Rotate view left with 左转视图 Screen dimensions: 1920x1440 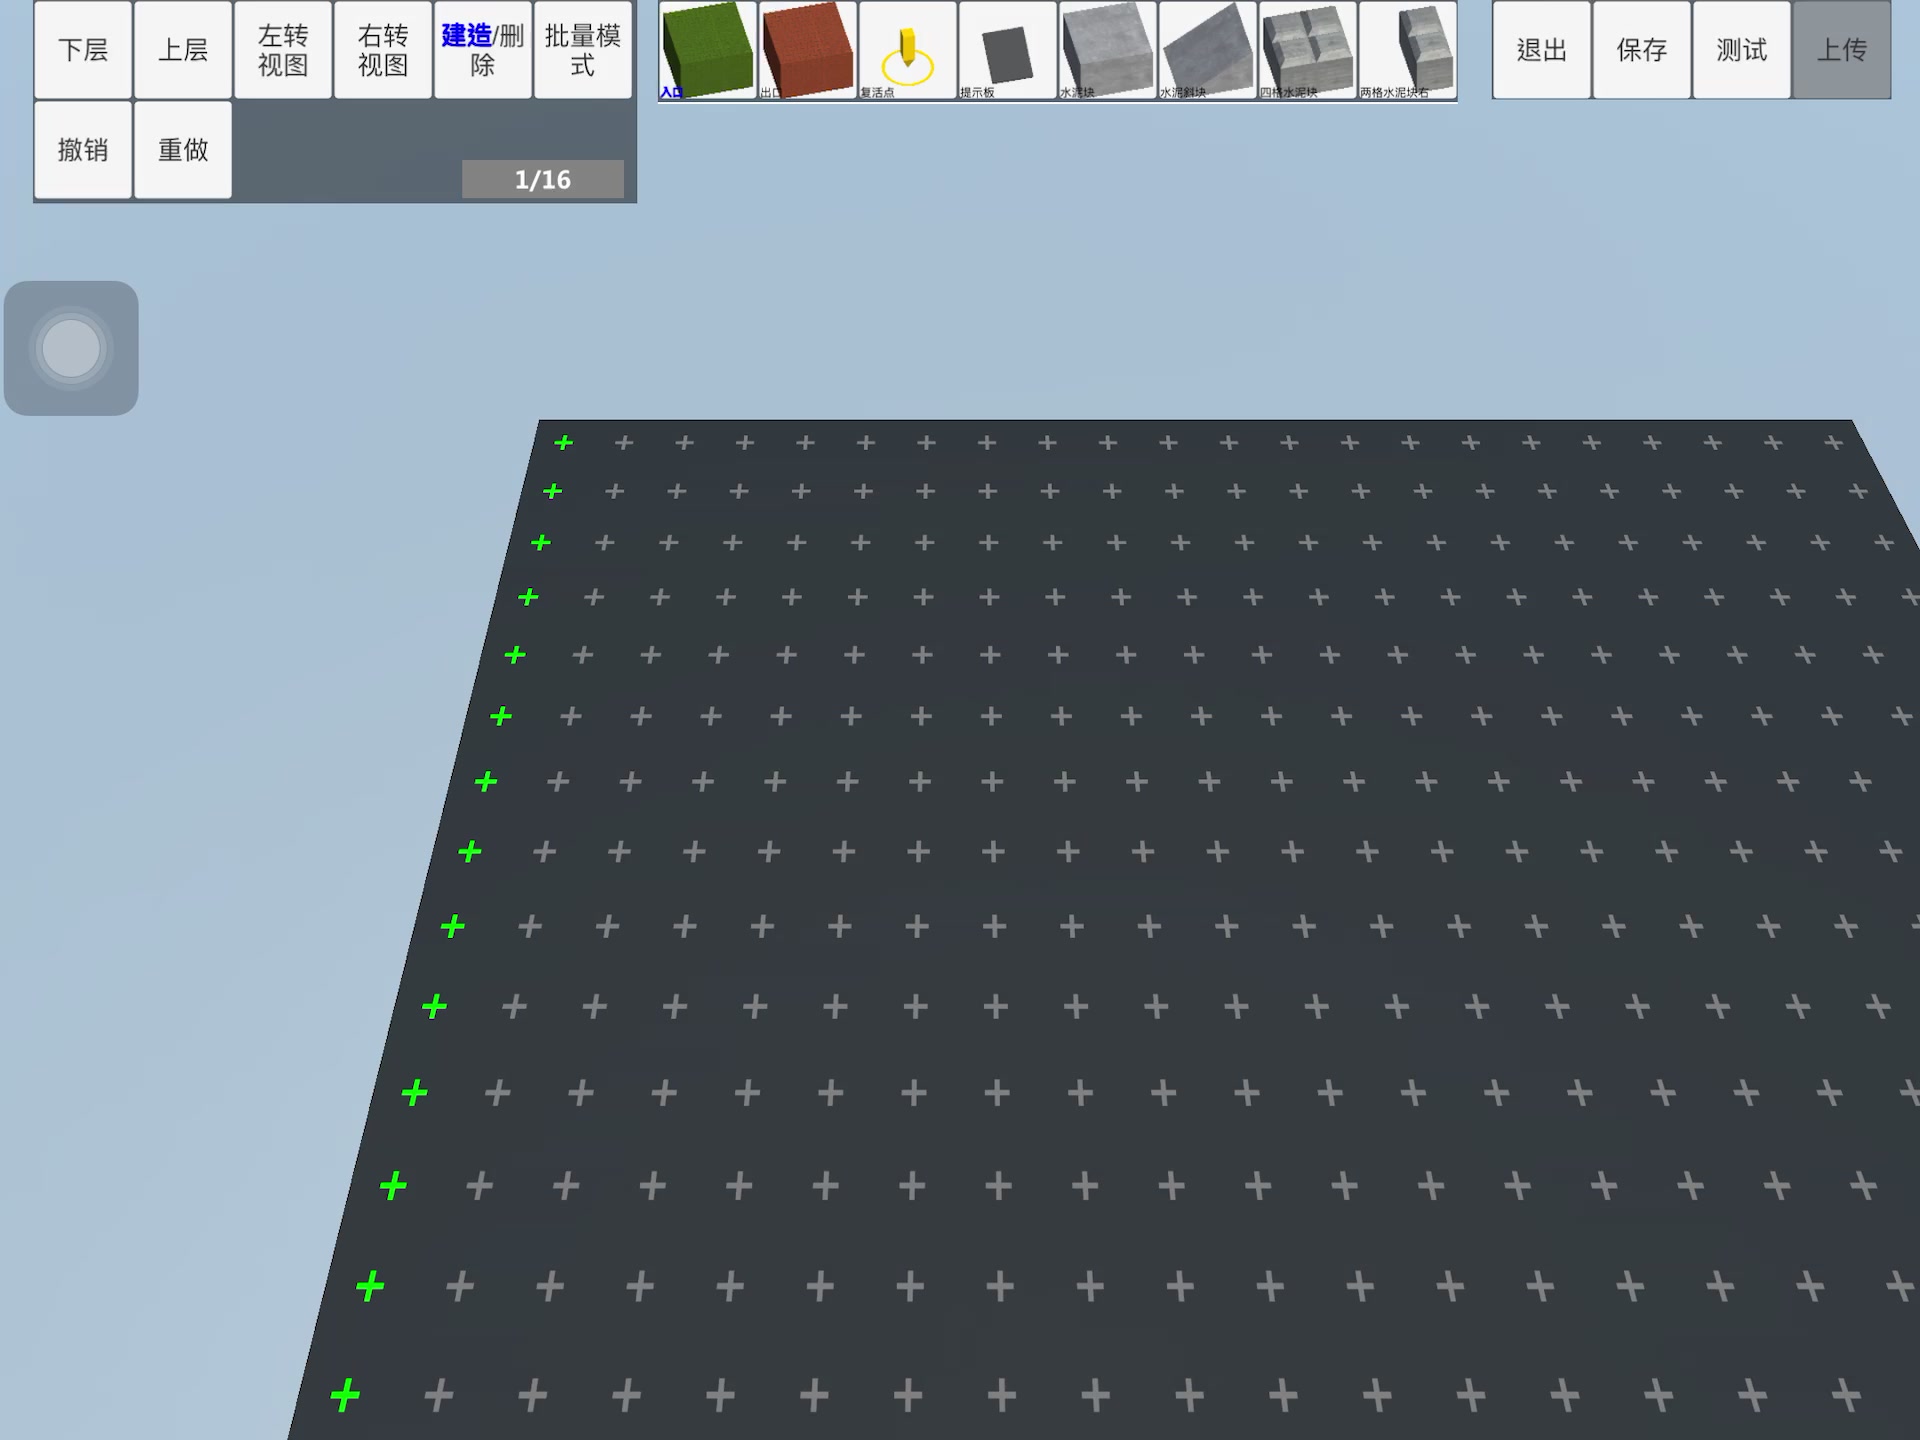[283, 50]
